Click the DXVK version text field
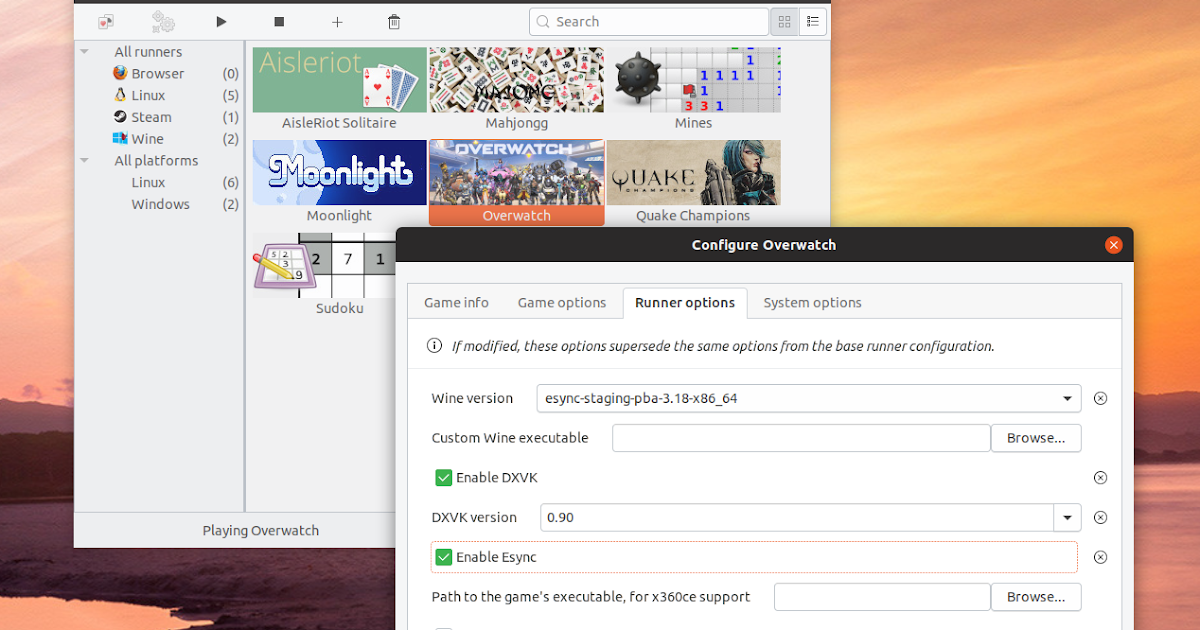The height and width of the screenshot is (630, 1200). tap(797, 518)
